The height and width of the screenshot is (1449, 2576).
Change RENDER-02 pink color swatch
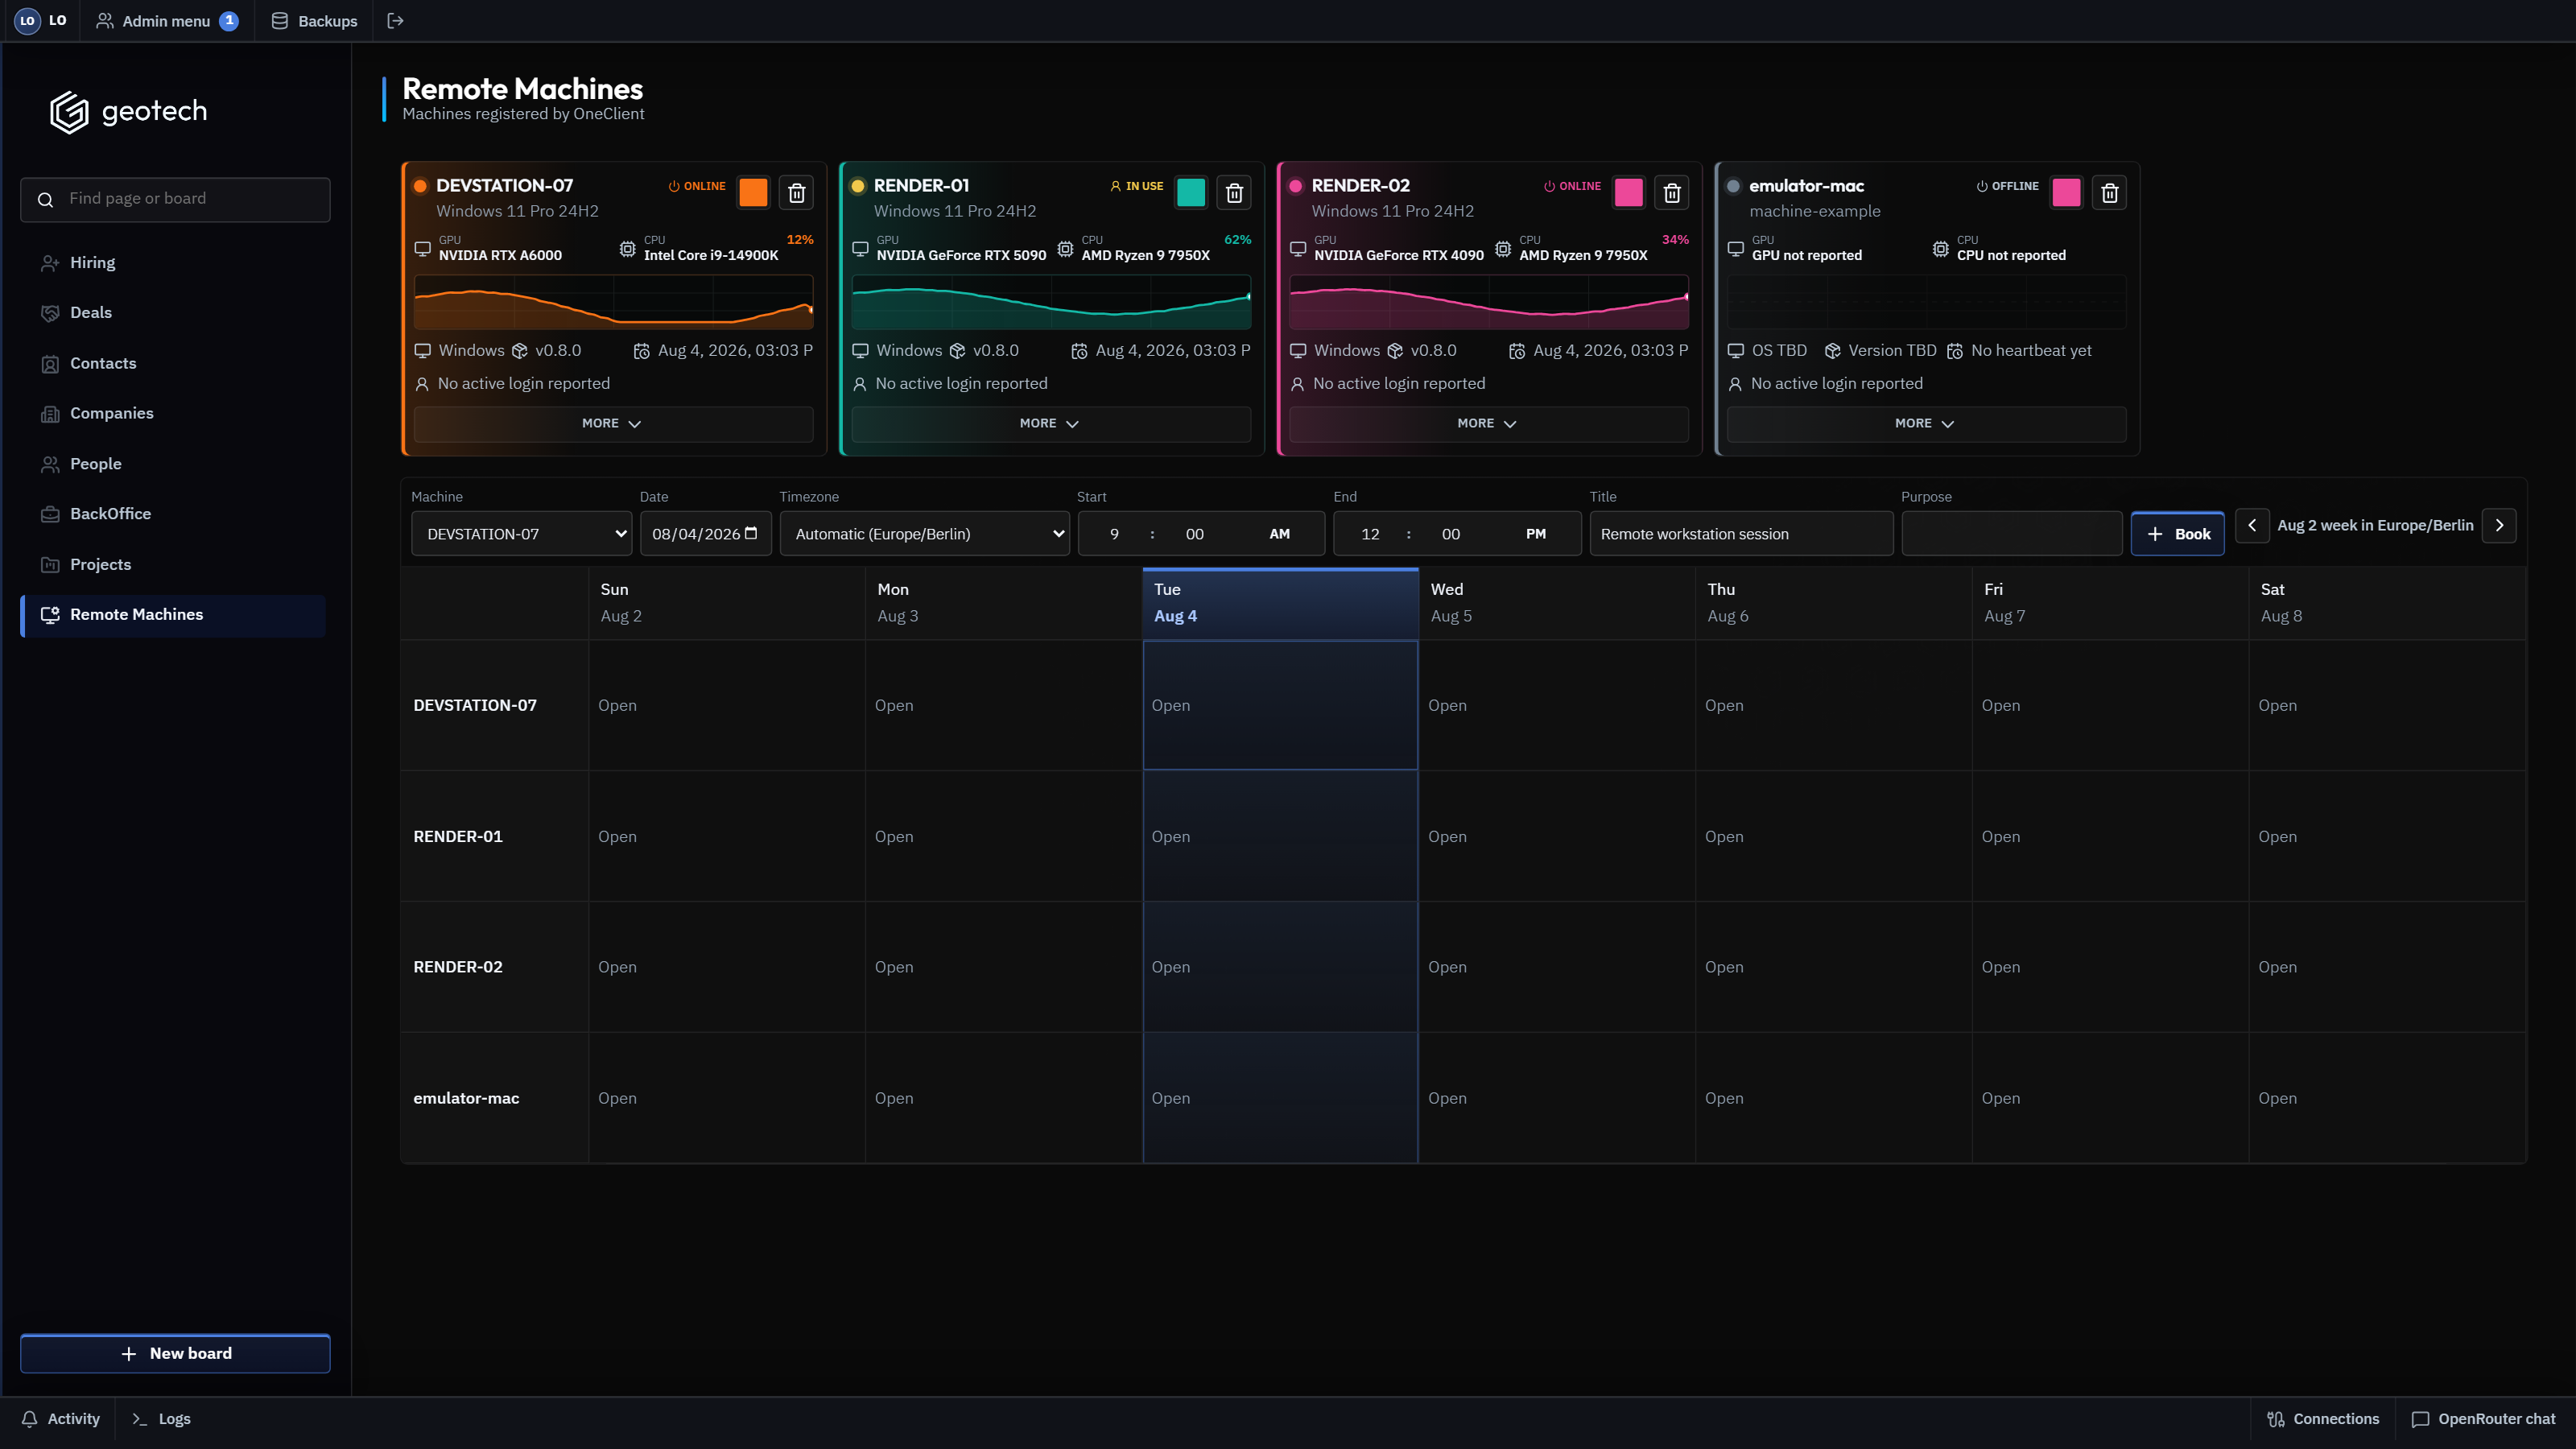click(1629, 193)
